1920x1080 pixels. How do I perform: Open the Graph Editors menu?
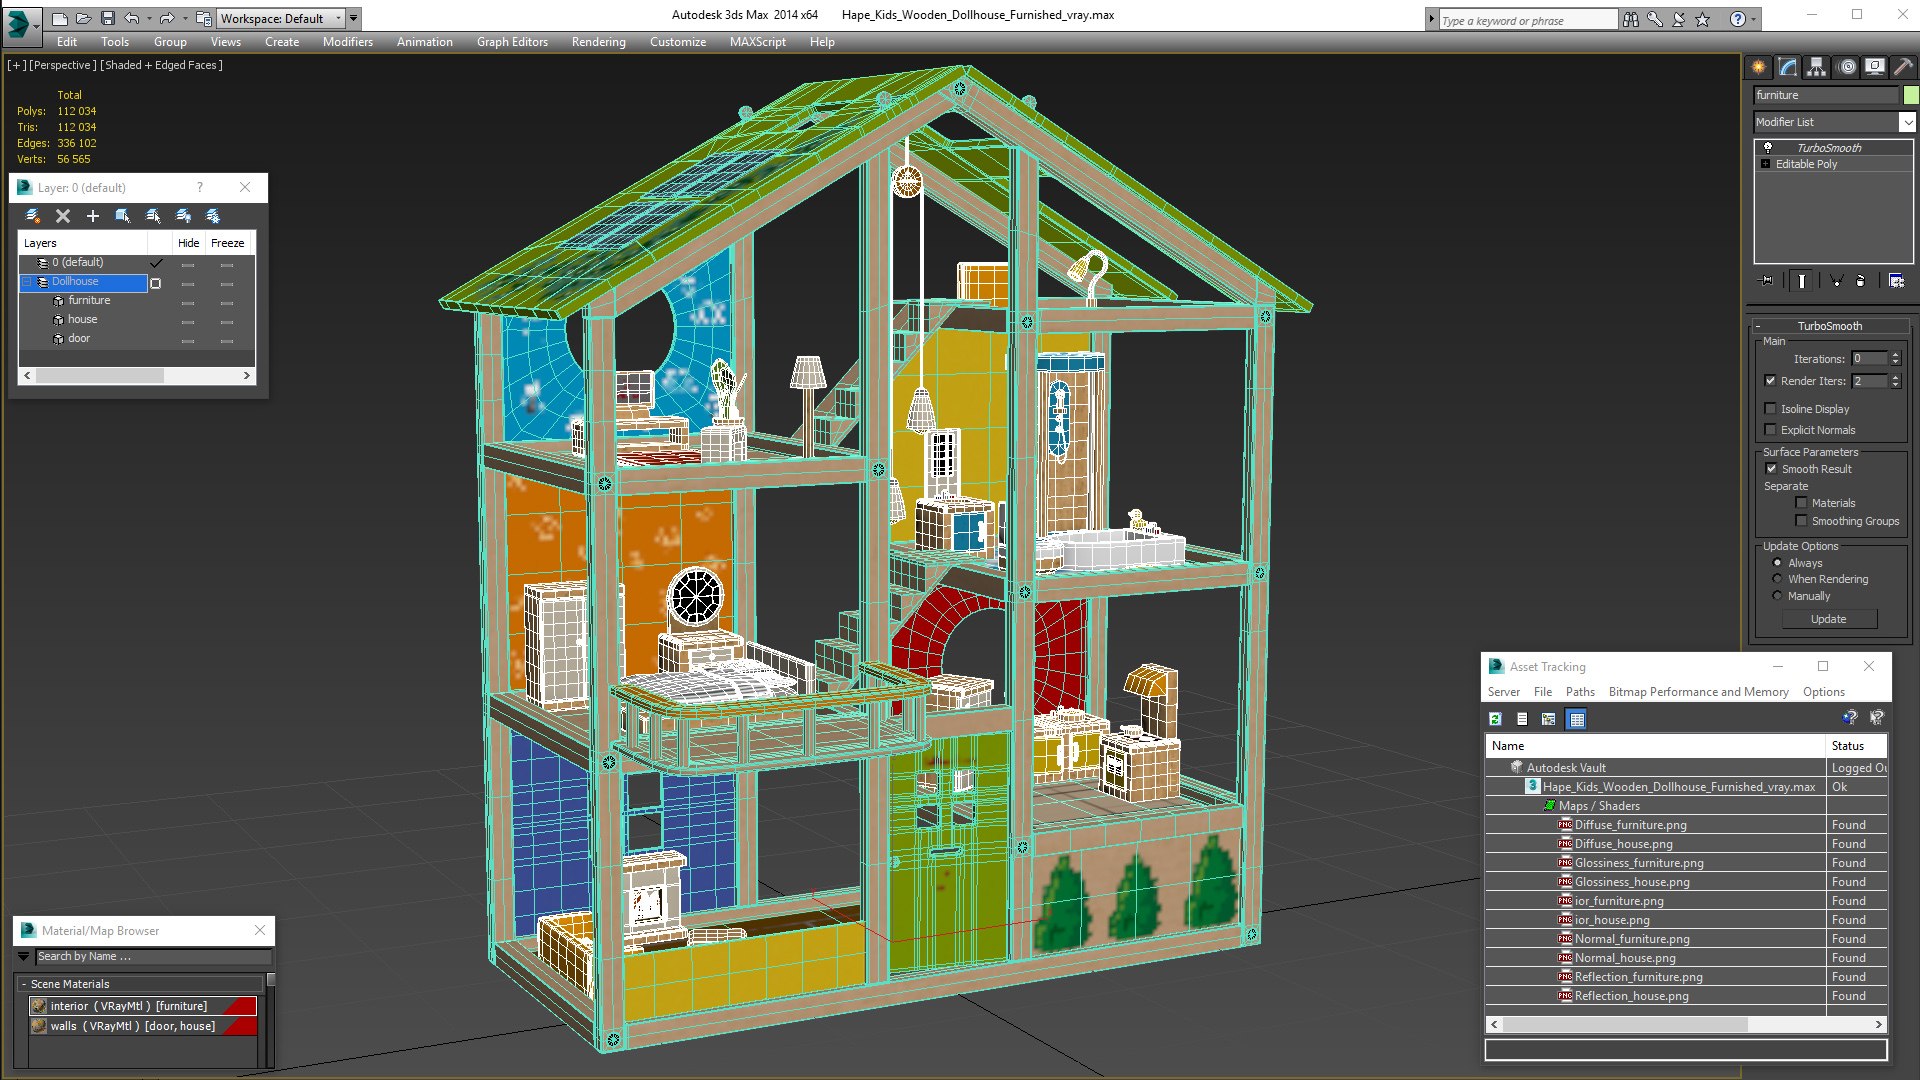[512, 42]
